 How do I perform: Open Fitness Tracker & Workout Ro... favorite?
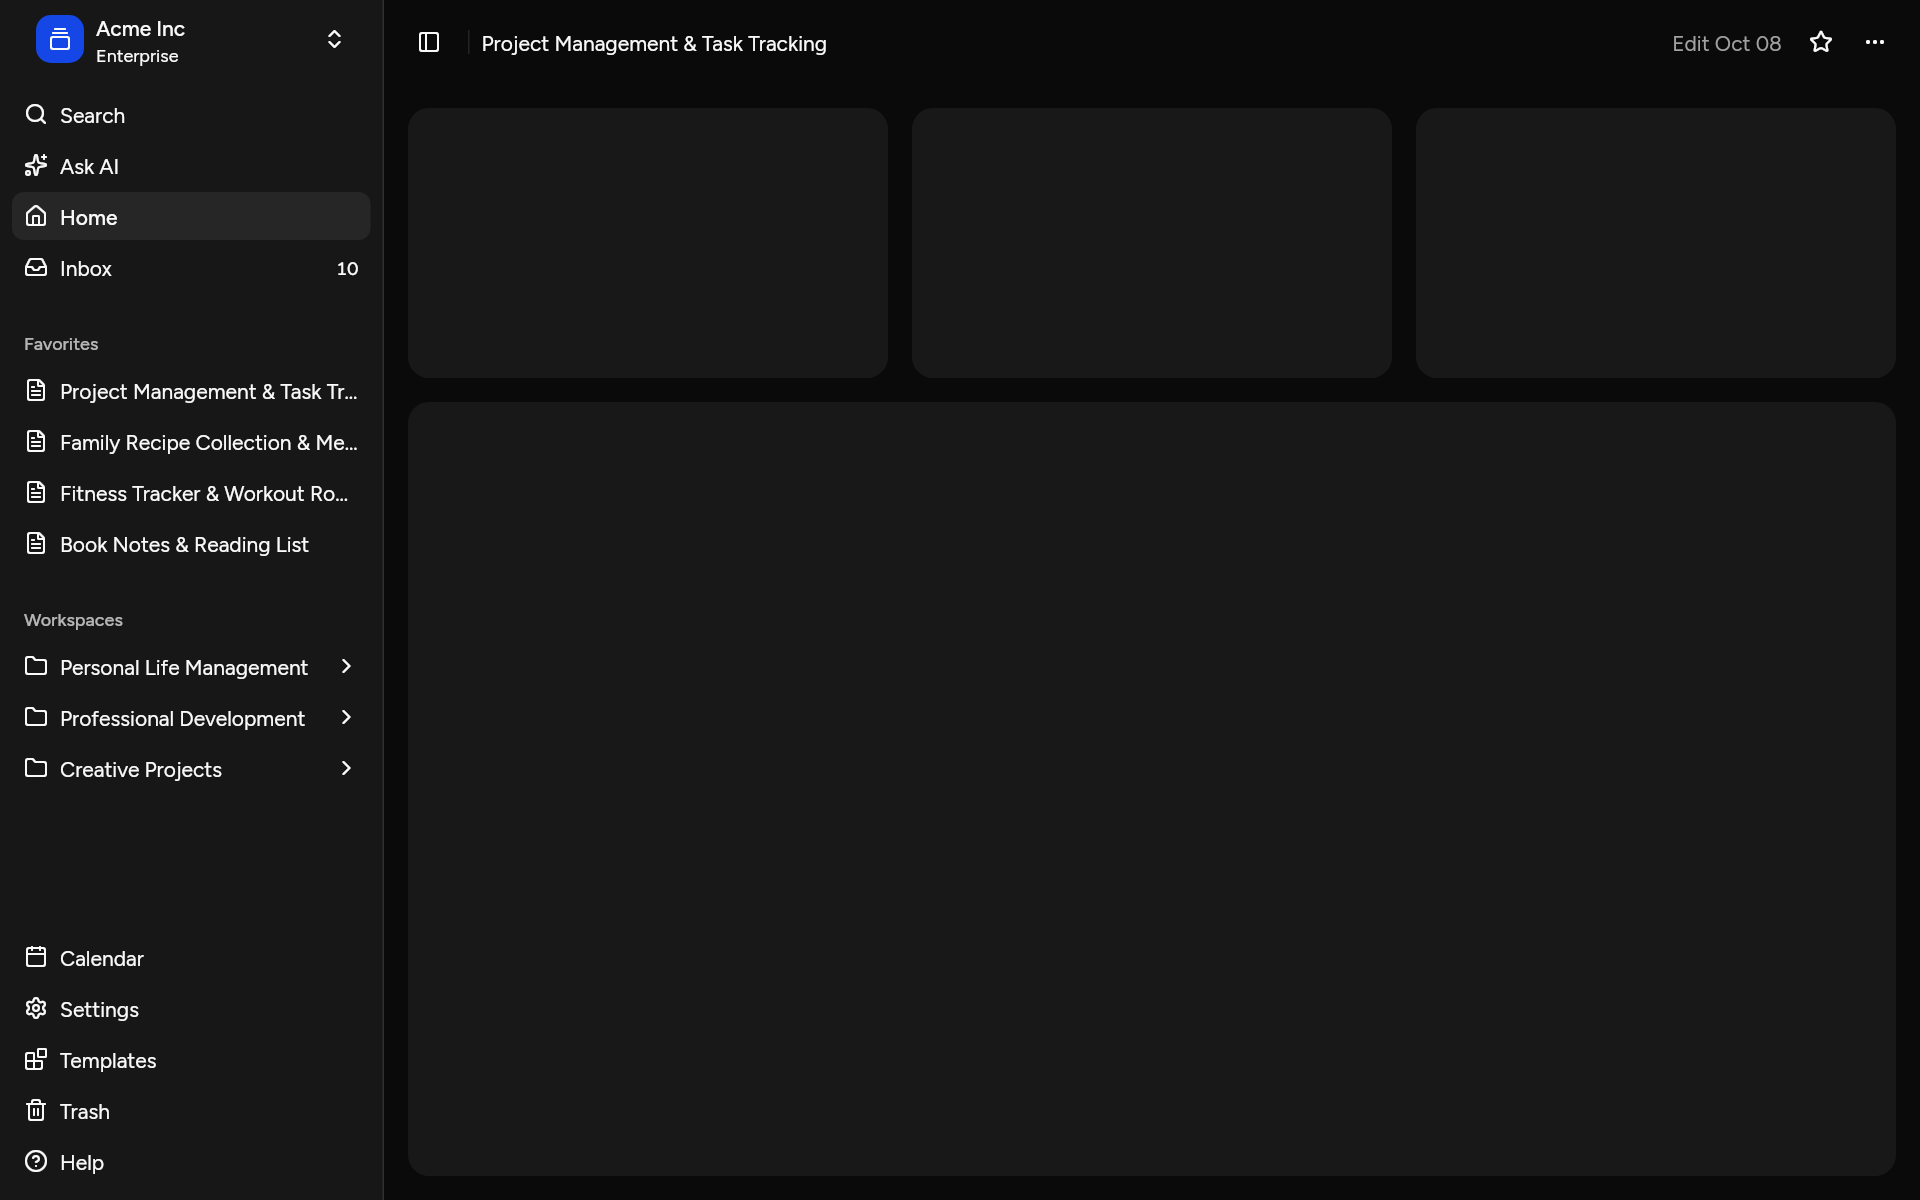click(191, 493)
